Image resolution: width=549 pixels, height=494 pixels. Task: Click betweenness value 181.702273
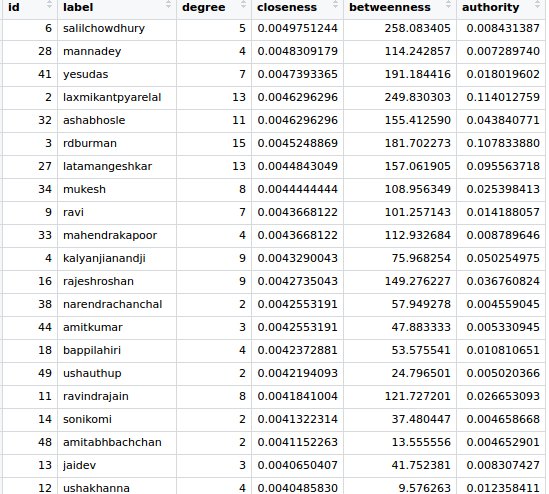418,144
